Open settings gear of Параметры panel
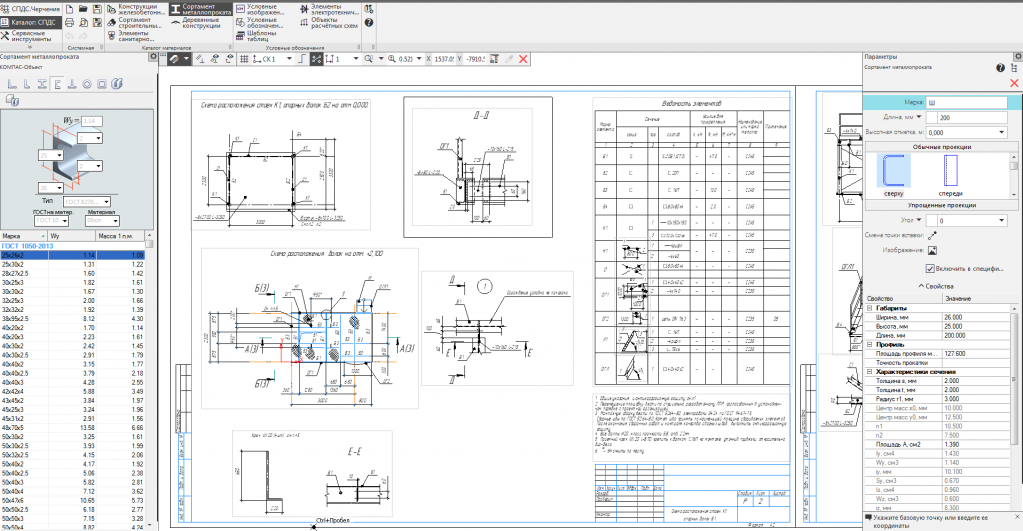 [x=1018, y=57]
